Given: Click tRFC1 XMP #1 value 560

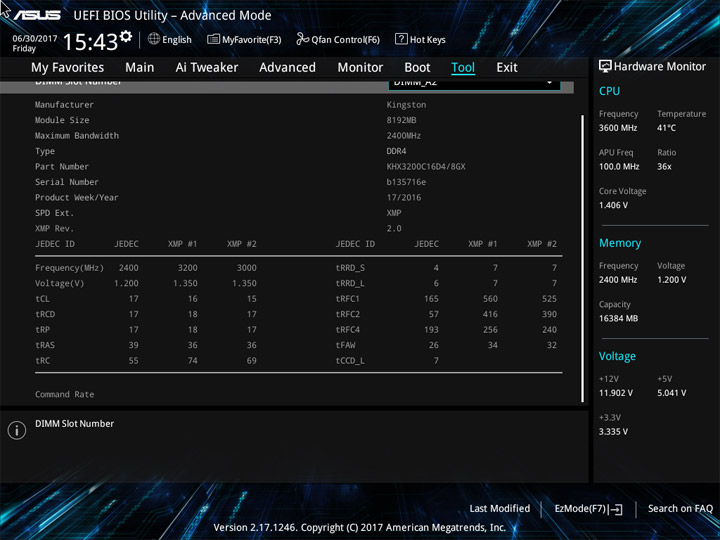Looking at the screenshot, I should coord(490,299).
